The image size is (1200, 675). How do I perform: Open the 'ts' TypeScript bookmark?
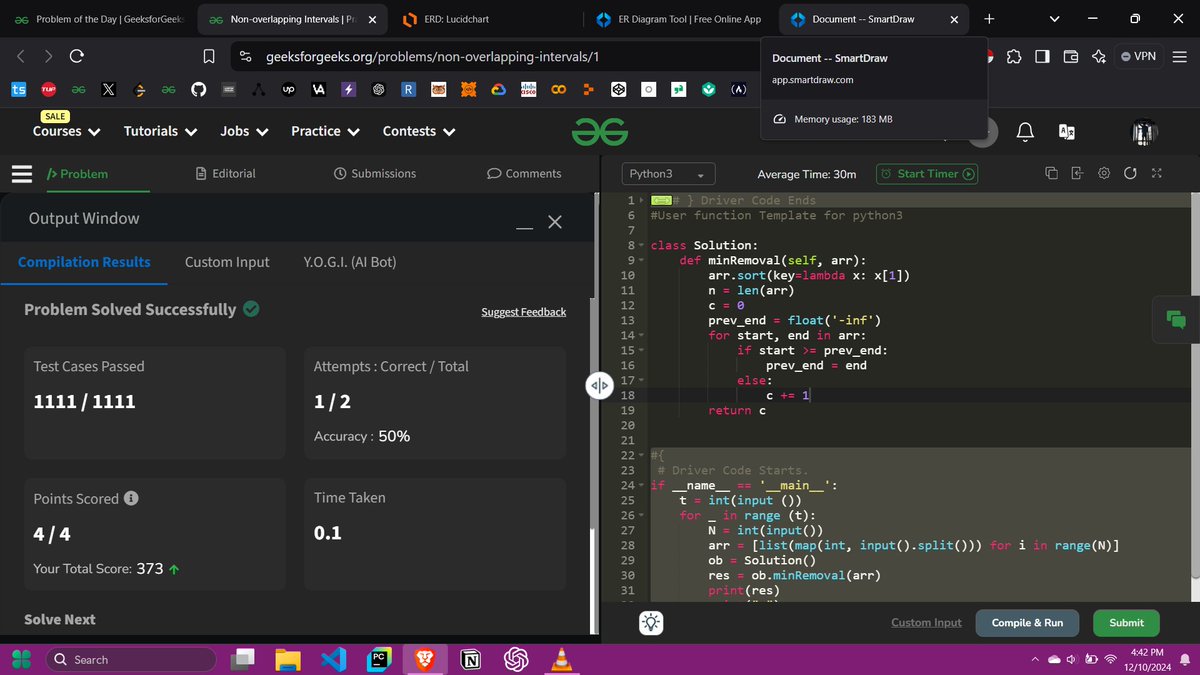18,90
